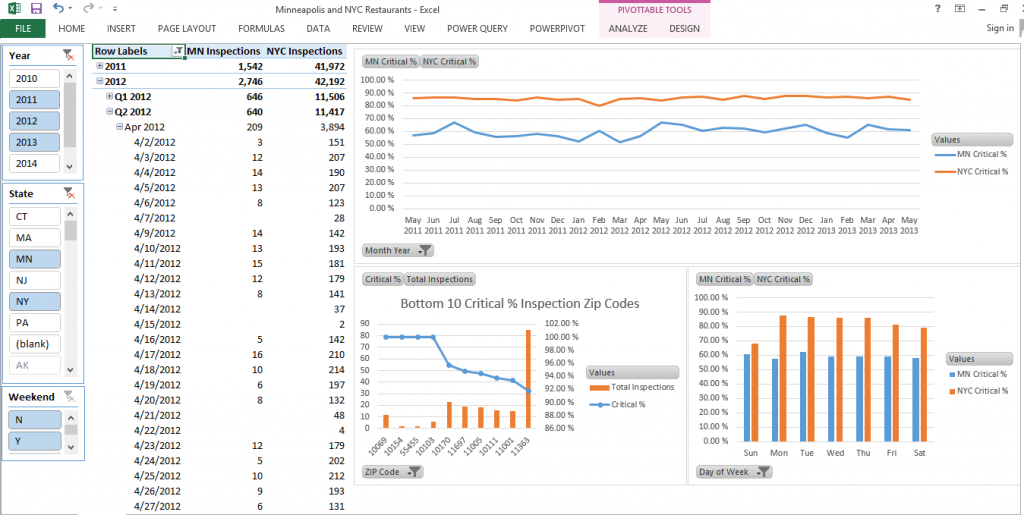
Task: Open the Help question mark icon
Action: [x=937, y=8]
